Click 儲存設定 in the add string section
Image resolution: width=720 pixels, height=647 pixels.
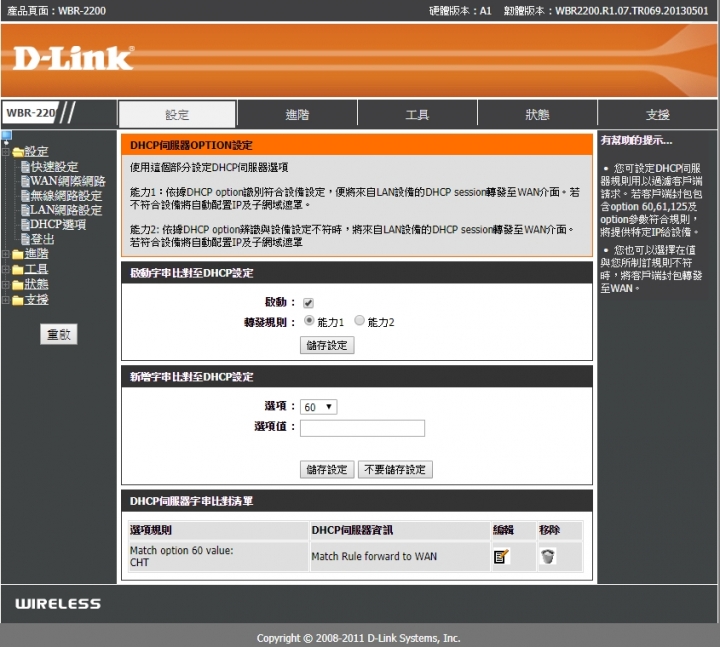[327, 469]
